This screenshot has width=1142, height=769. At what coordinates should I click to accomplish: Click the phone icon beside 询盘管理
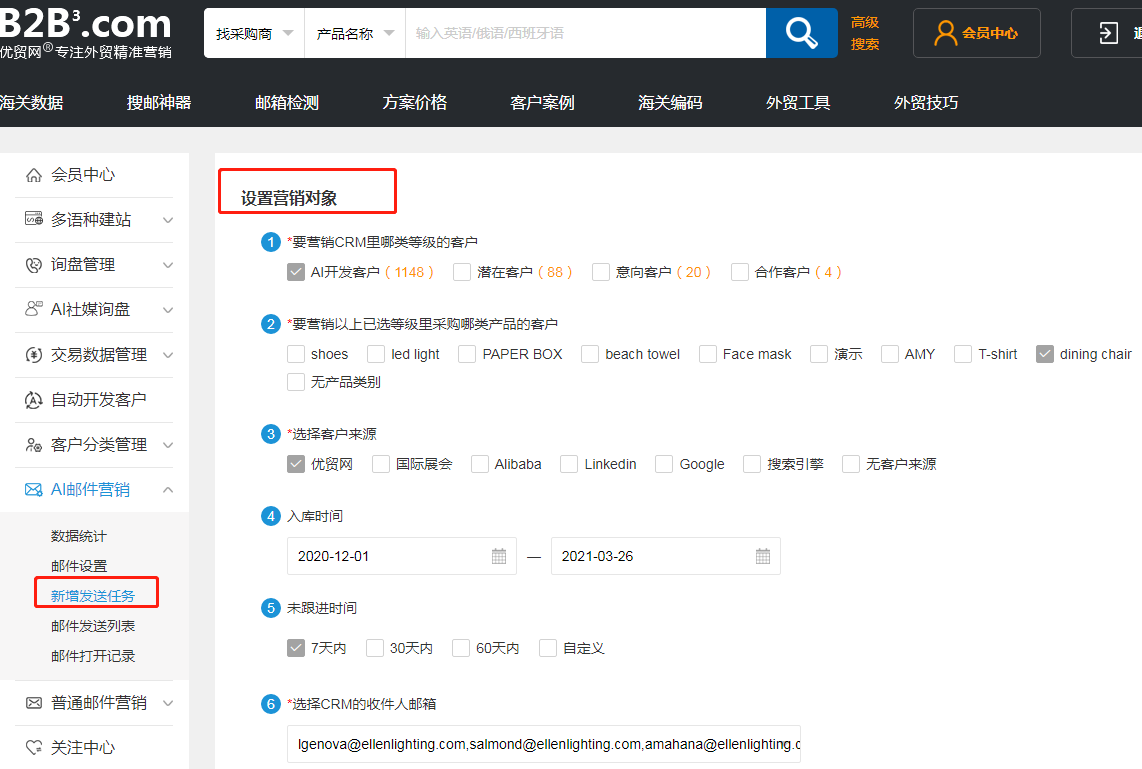[x=34, y=265]
